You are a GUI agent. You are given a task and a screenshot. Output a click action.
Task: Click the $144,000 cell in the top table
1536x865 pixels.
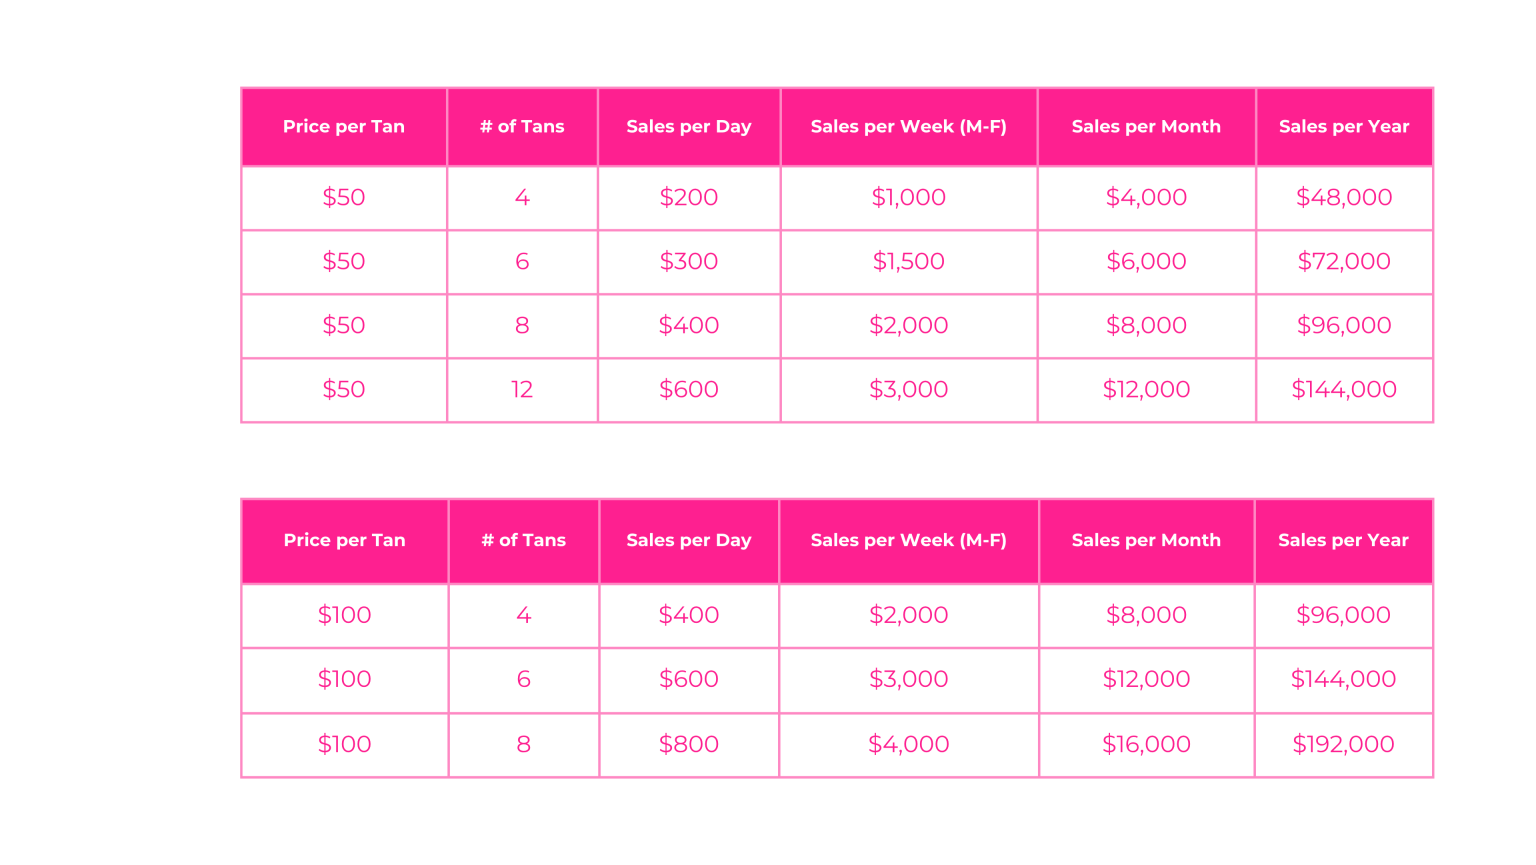tap(1344, 390)
